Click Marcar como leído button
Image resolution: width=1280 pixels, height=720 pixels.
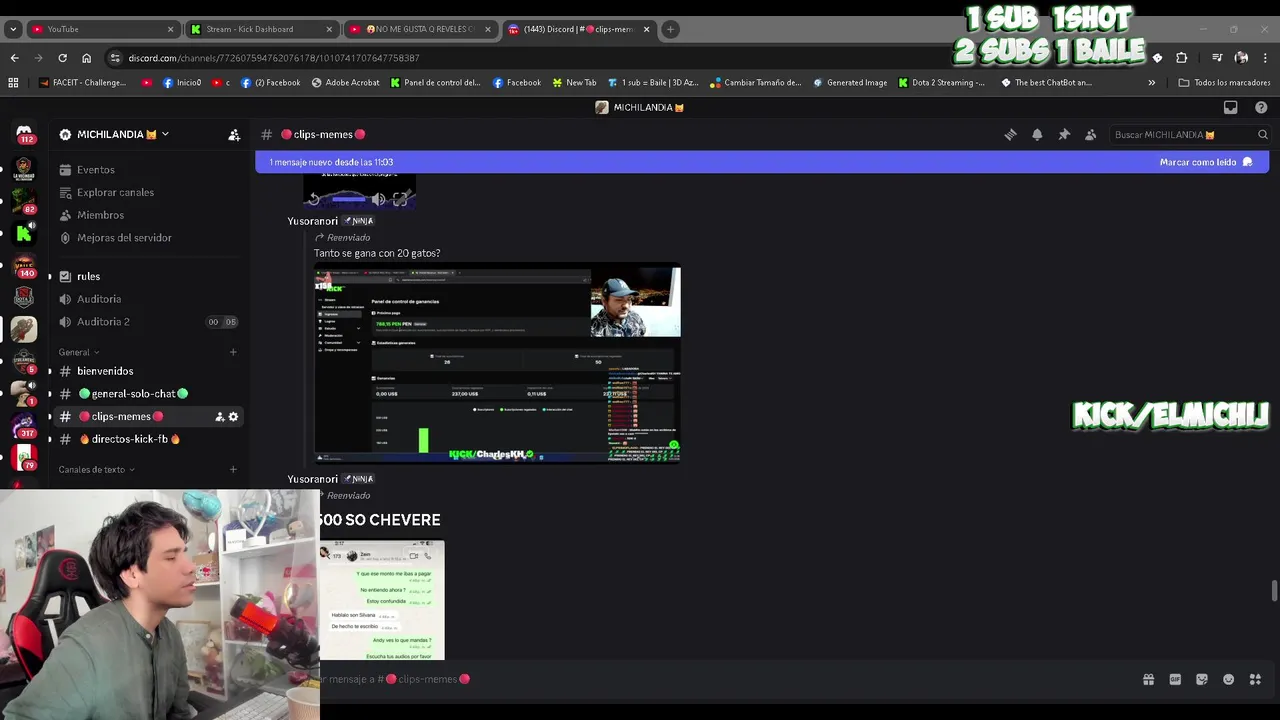(x=1205, y=162)
